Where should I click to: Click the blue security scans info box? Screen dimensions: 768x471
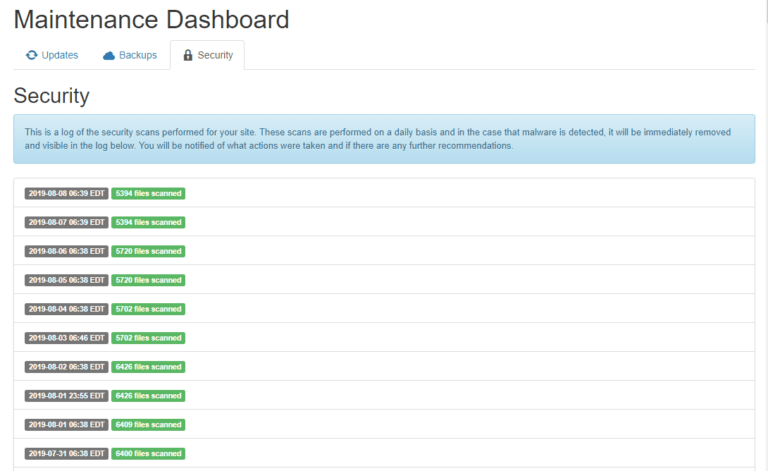click(384, 139)
